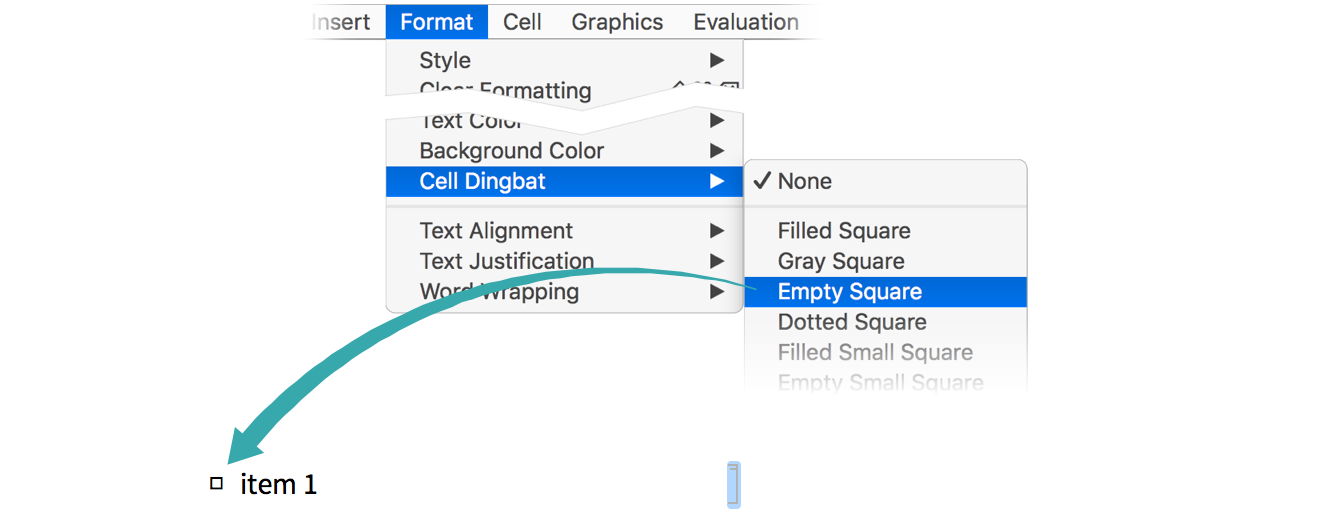This screenshot has width=1340, height=510.
Task: Select the cell bracket at right of item 1
Action: [x=732, y=484]
